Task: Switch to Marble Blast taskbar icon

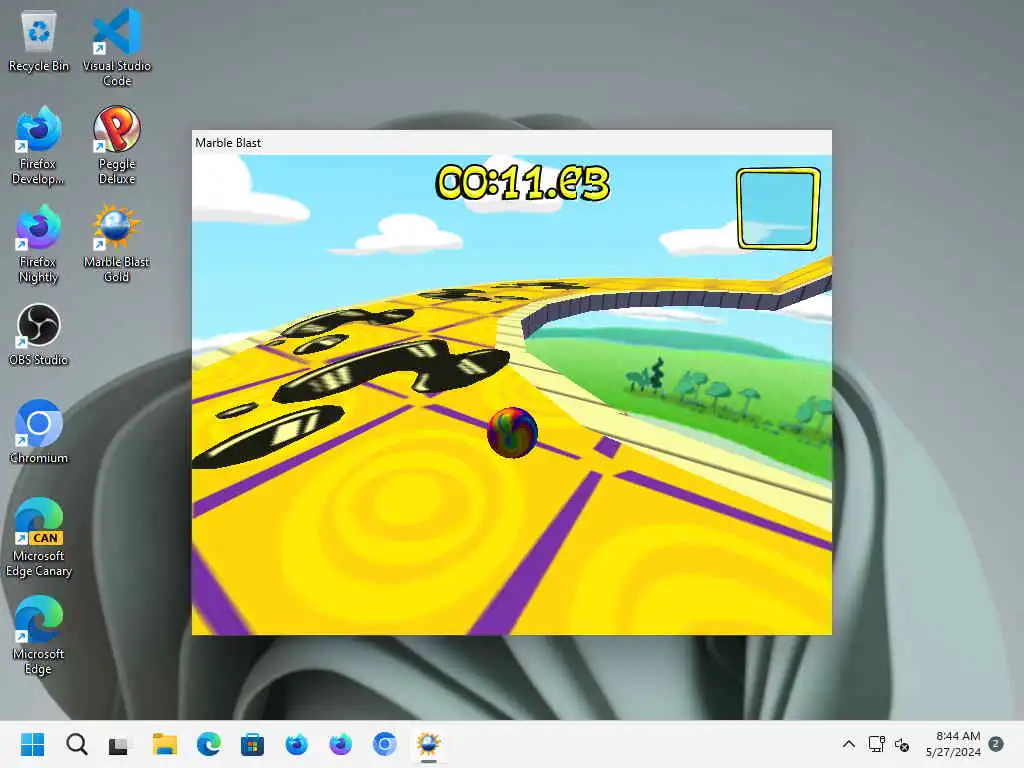Action: 428,744
